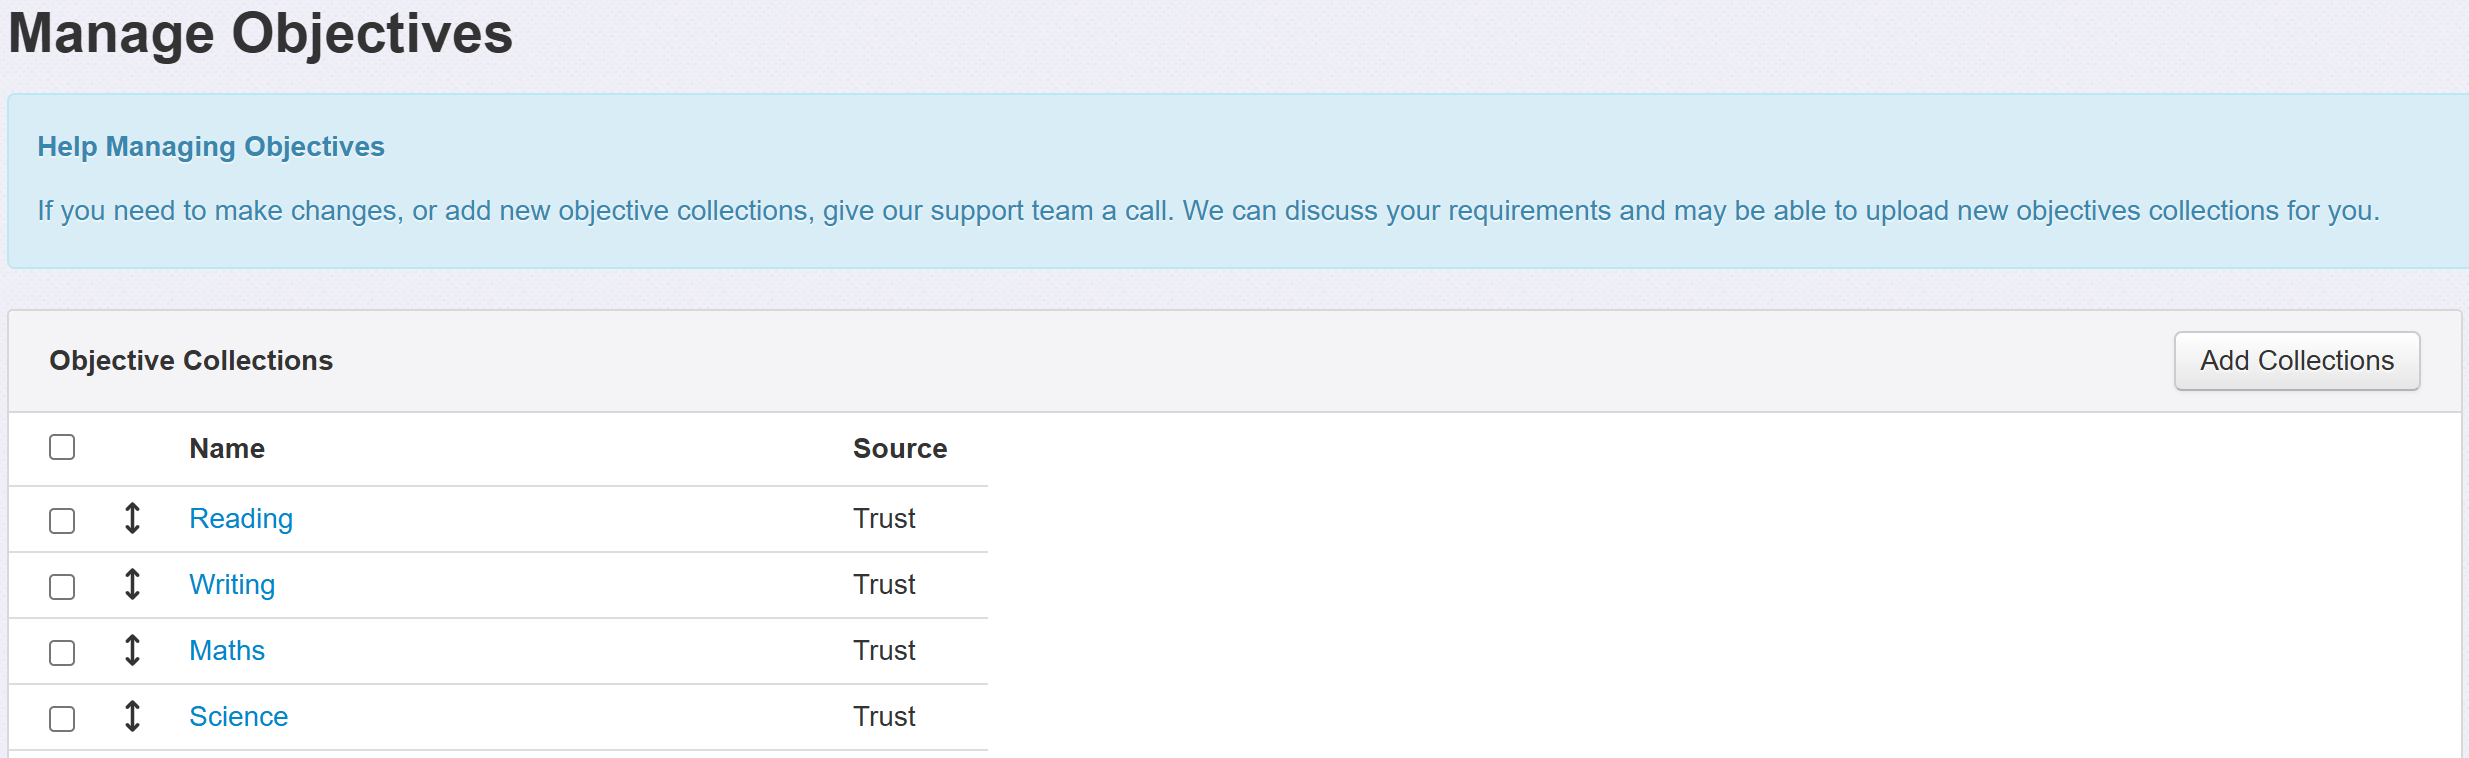Click the Name column header
Viewport: 2469px width, 758px height.
(x=227, y=448)
